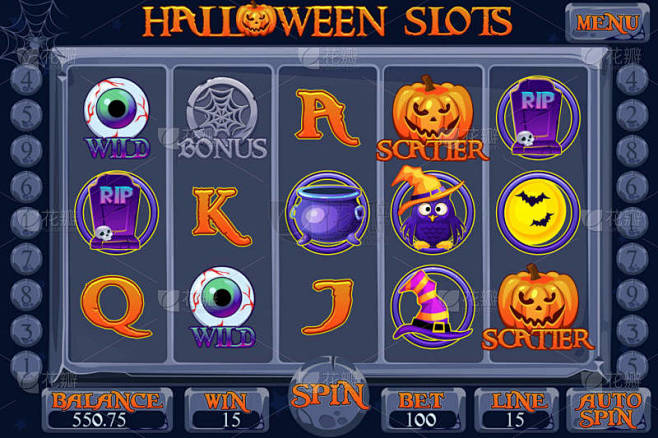658x438 pixels.
Task: Click the striped witch hat symbol
Action: pyautogui.click(x=433, y=307)
